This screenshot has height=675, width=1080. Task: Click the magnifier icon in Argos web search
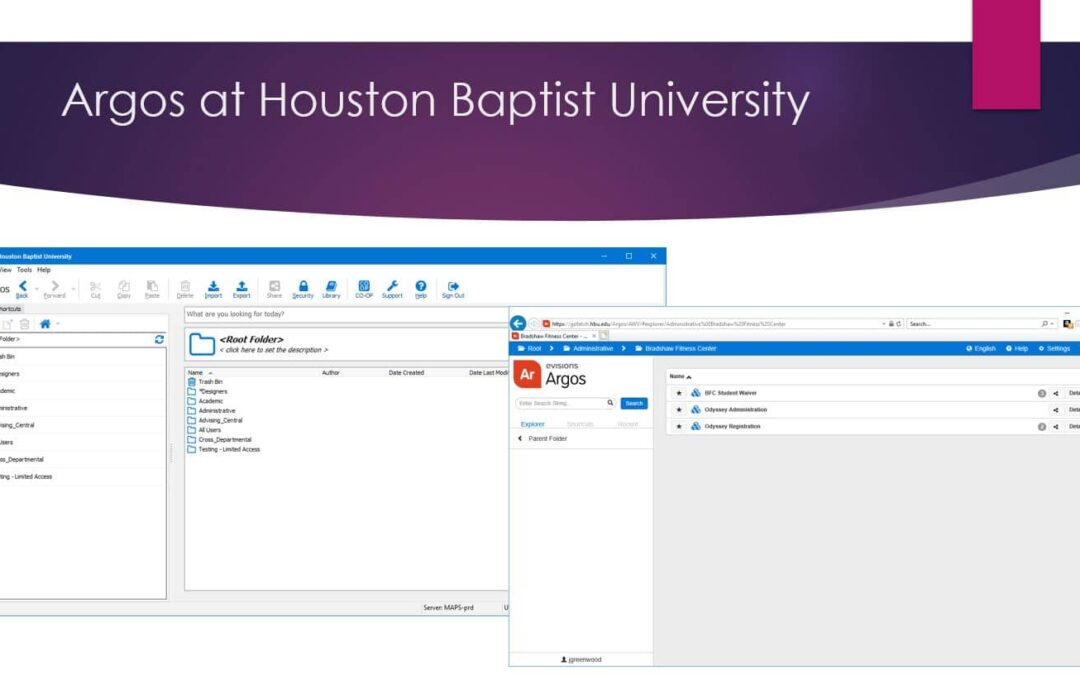610,403
